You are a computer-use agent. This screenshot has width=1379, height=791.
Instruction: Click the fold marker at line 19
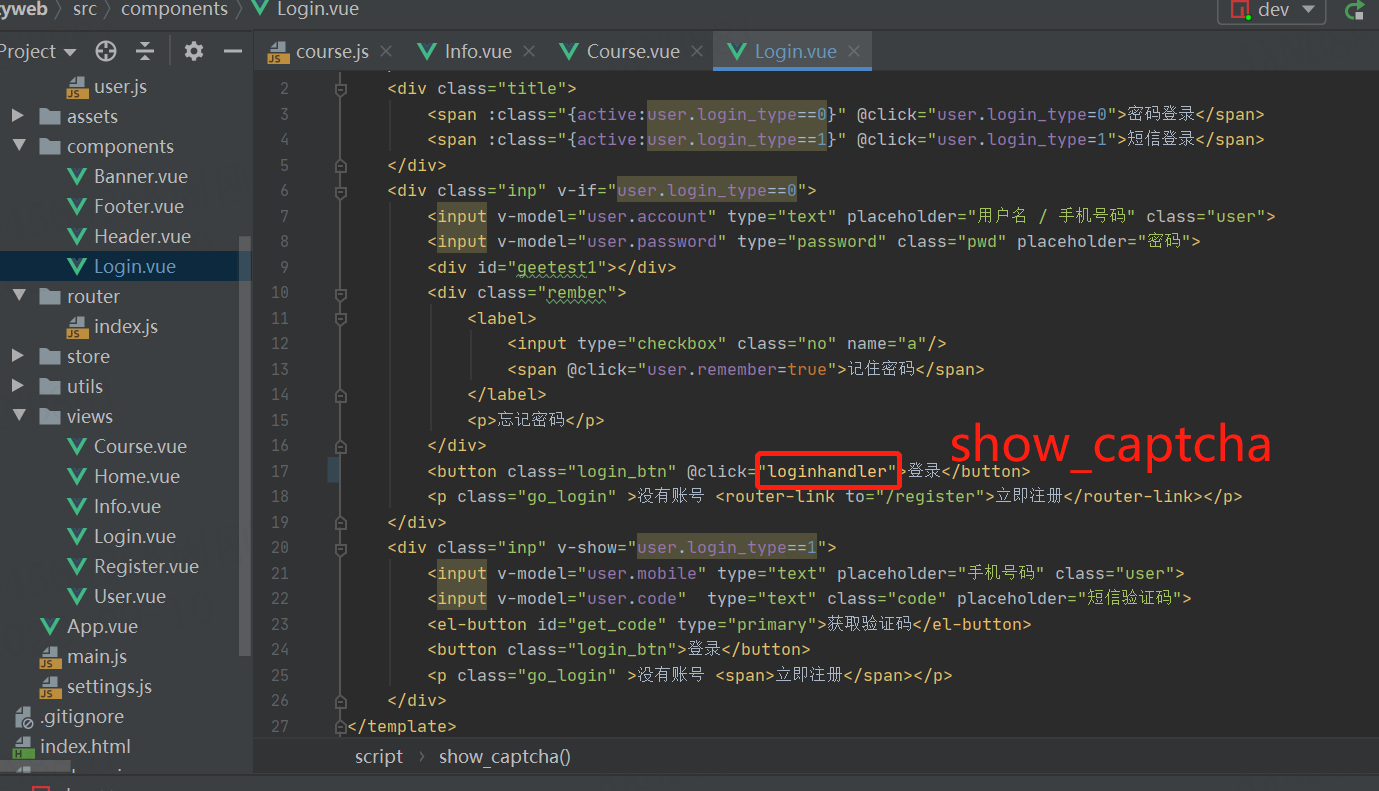click(x=341, y=522)
